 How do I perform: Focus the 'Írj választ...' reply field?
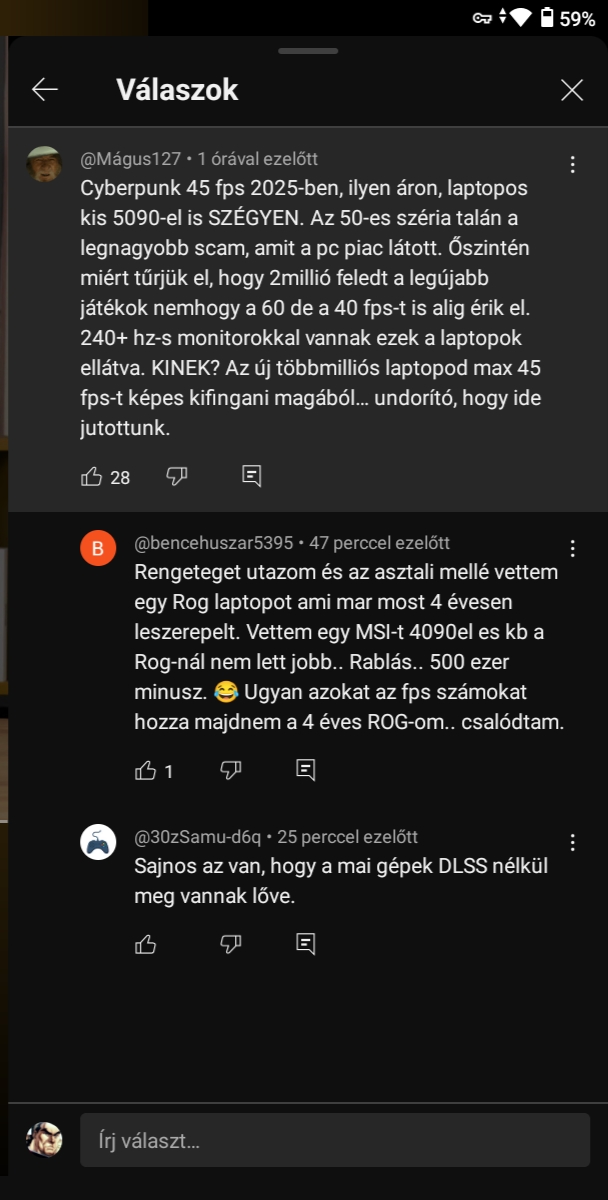[x=335, y=1140]
